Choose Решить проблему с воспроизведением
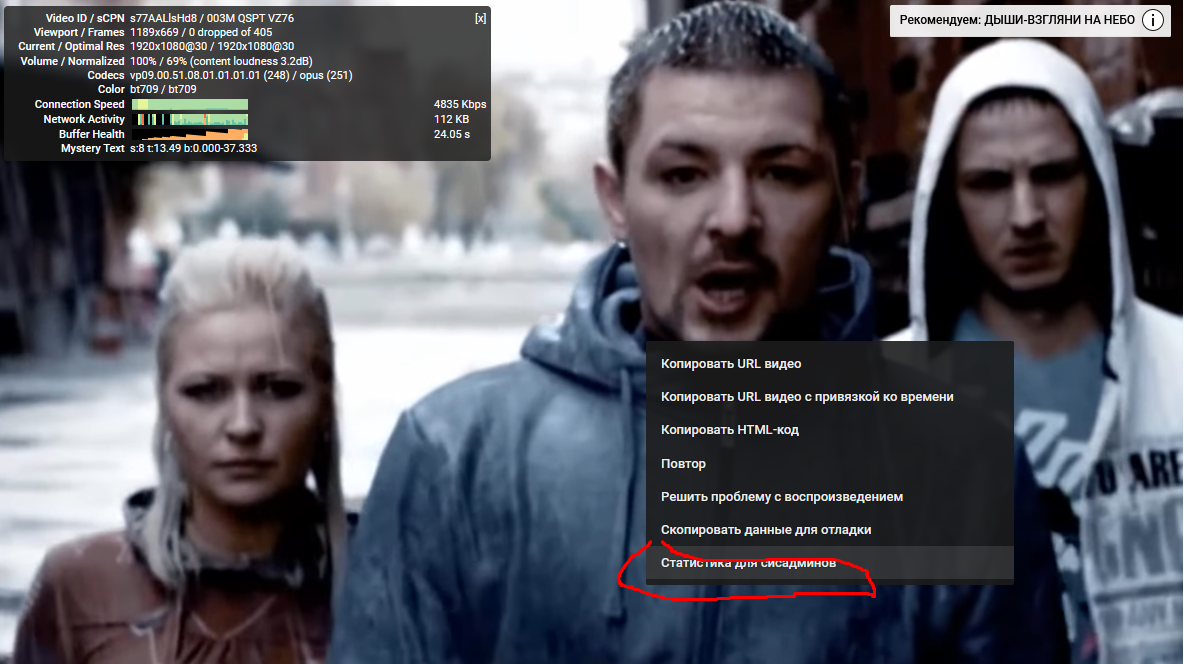Viewport: 1186px width, 664px height. point(829,497)
